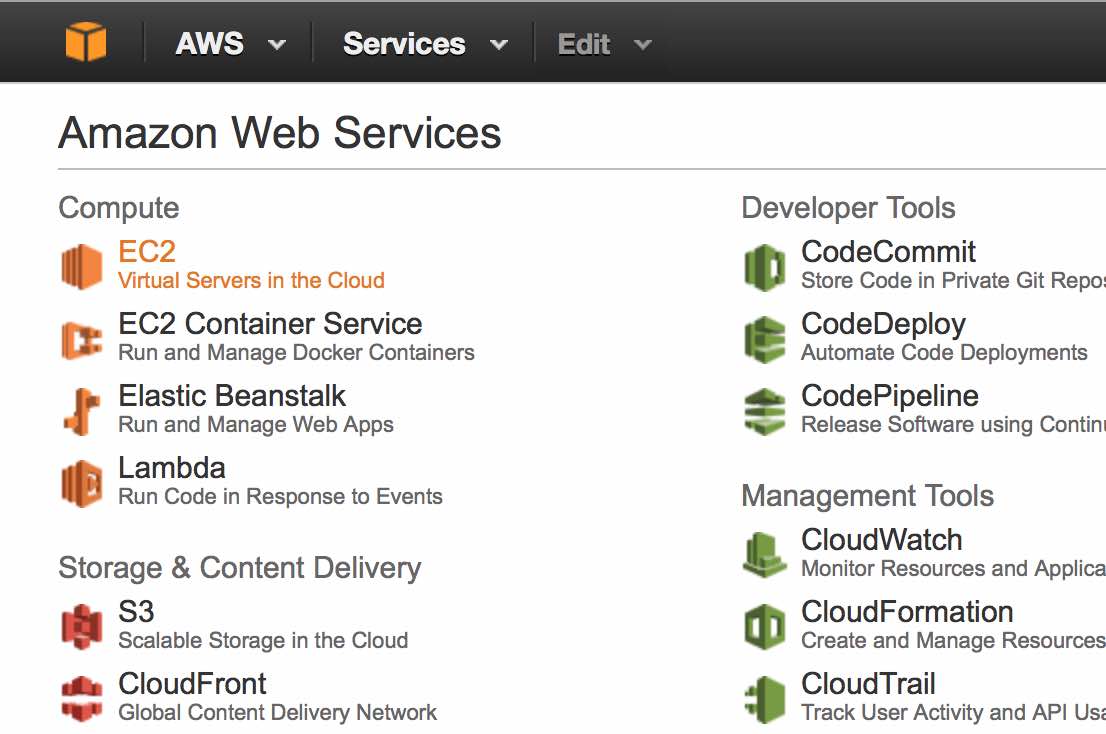This screenshot has height=734, width=1106.
Task: Click the 'Amazon Web Services' page title
Action: (x=279, y=133)
